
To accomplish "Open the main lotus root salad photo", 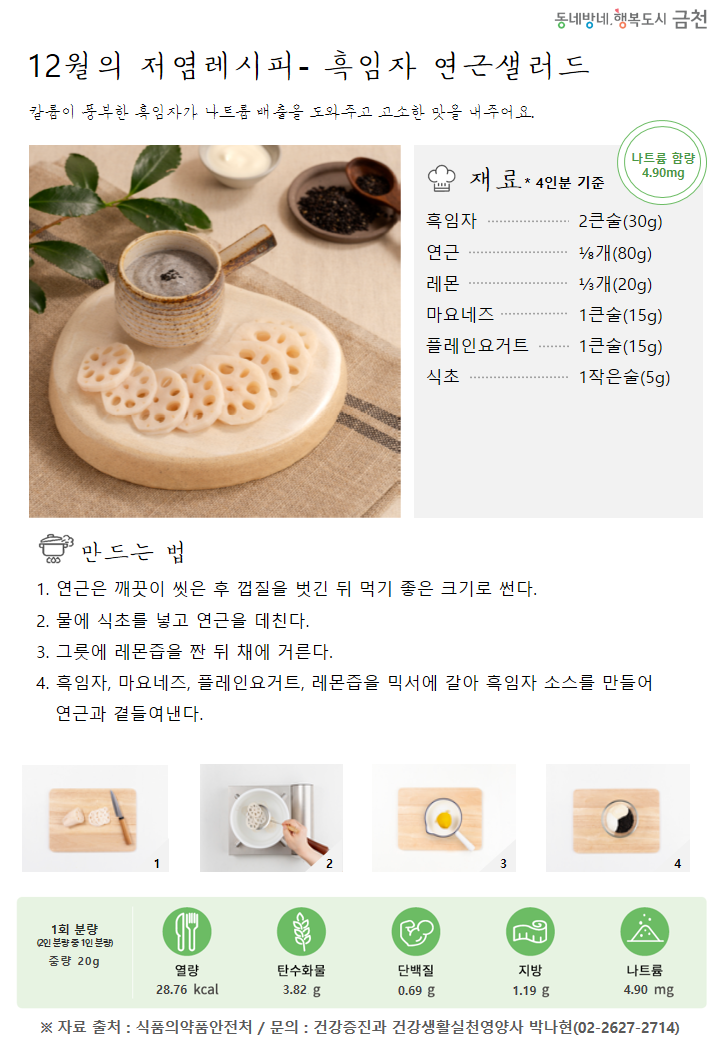I will 215,331.
